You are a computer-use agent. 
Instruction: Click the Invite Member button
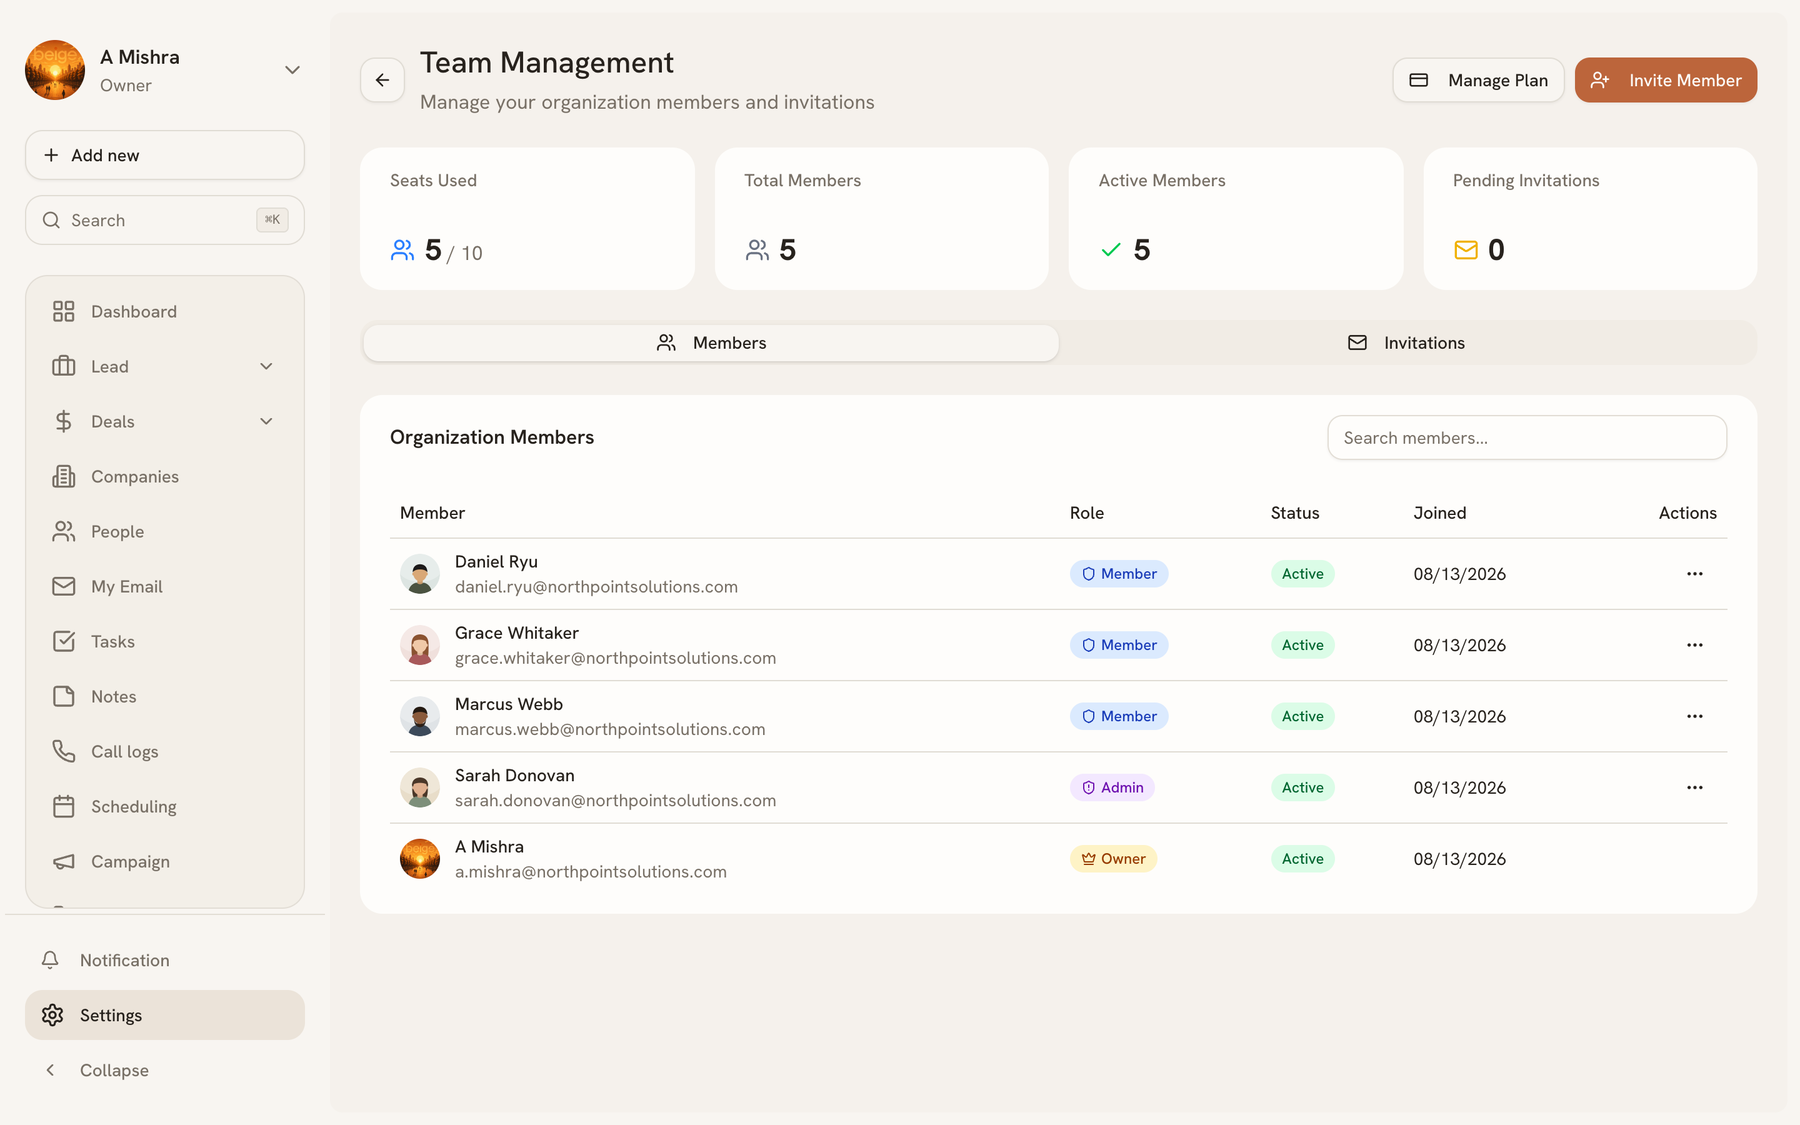pyautogui.click(x=1666, y=80)
